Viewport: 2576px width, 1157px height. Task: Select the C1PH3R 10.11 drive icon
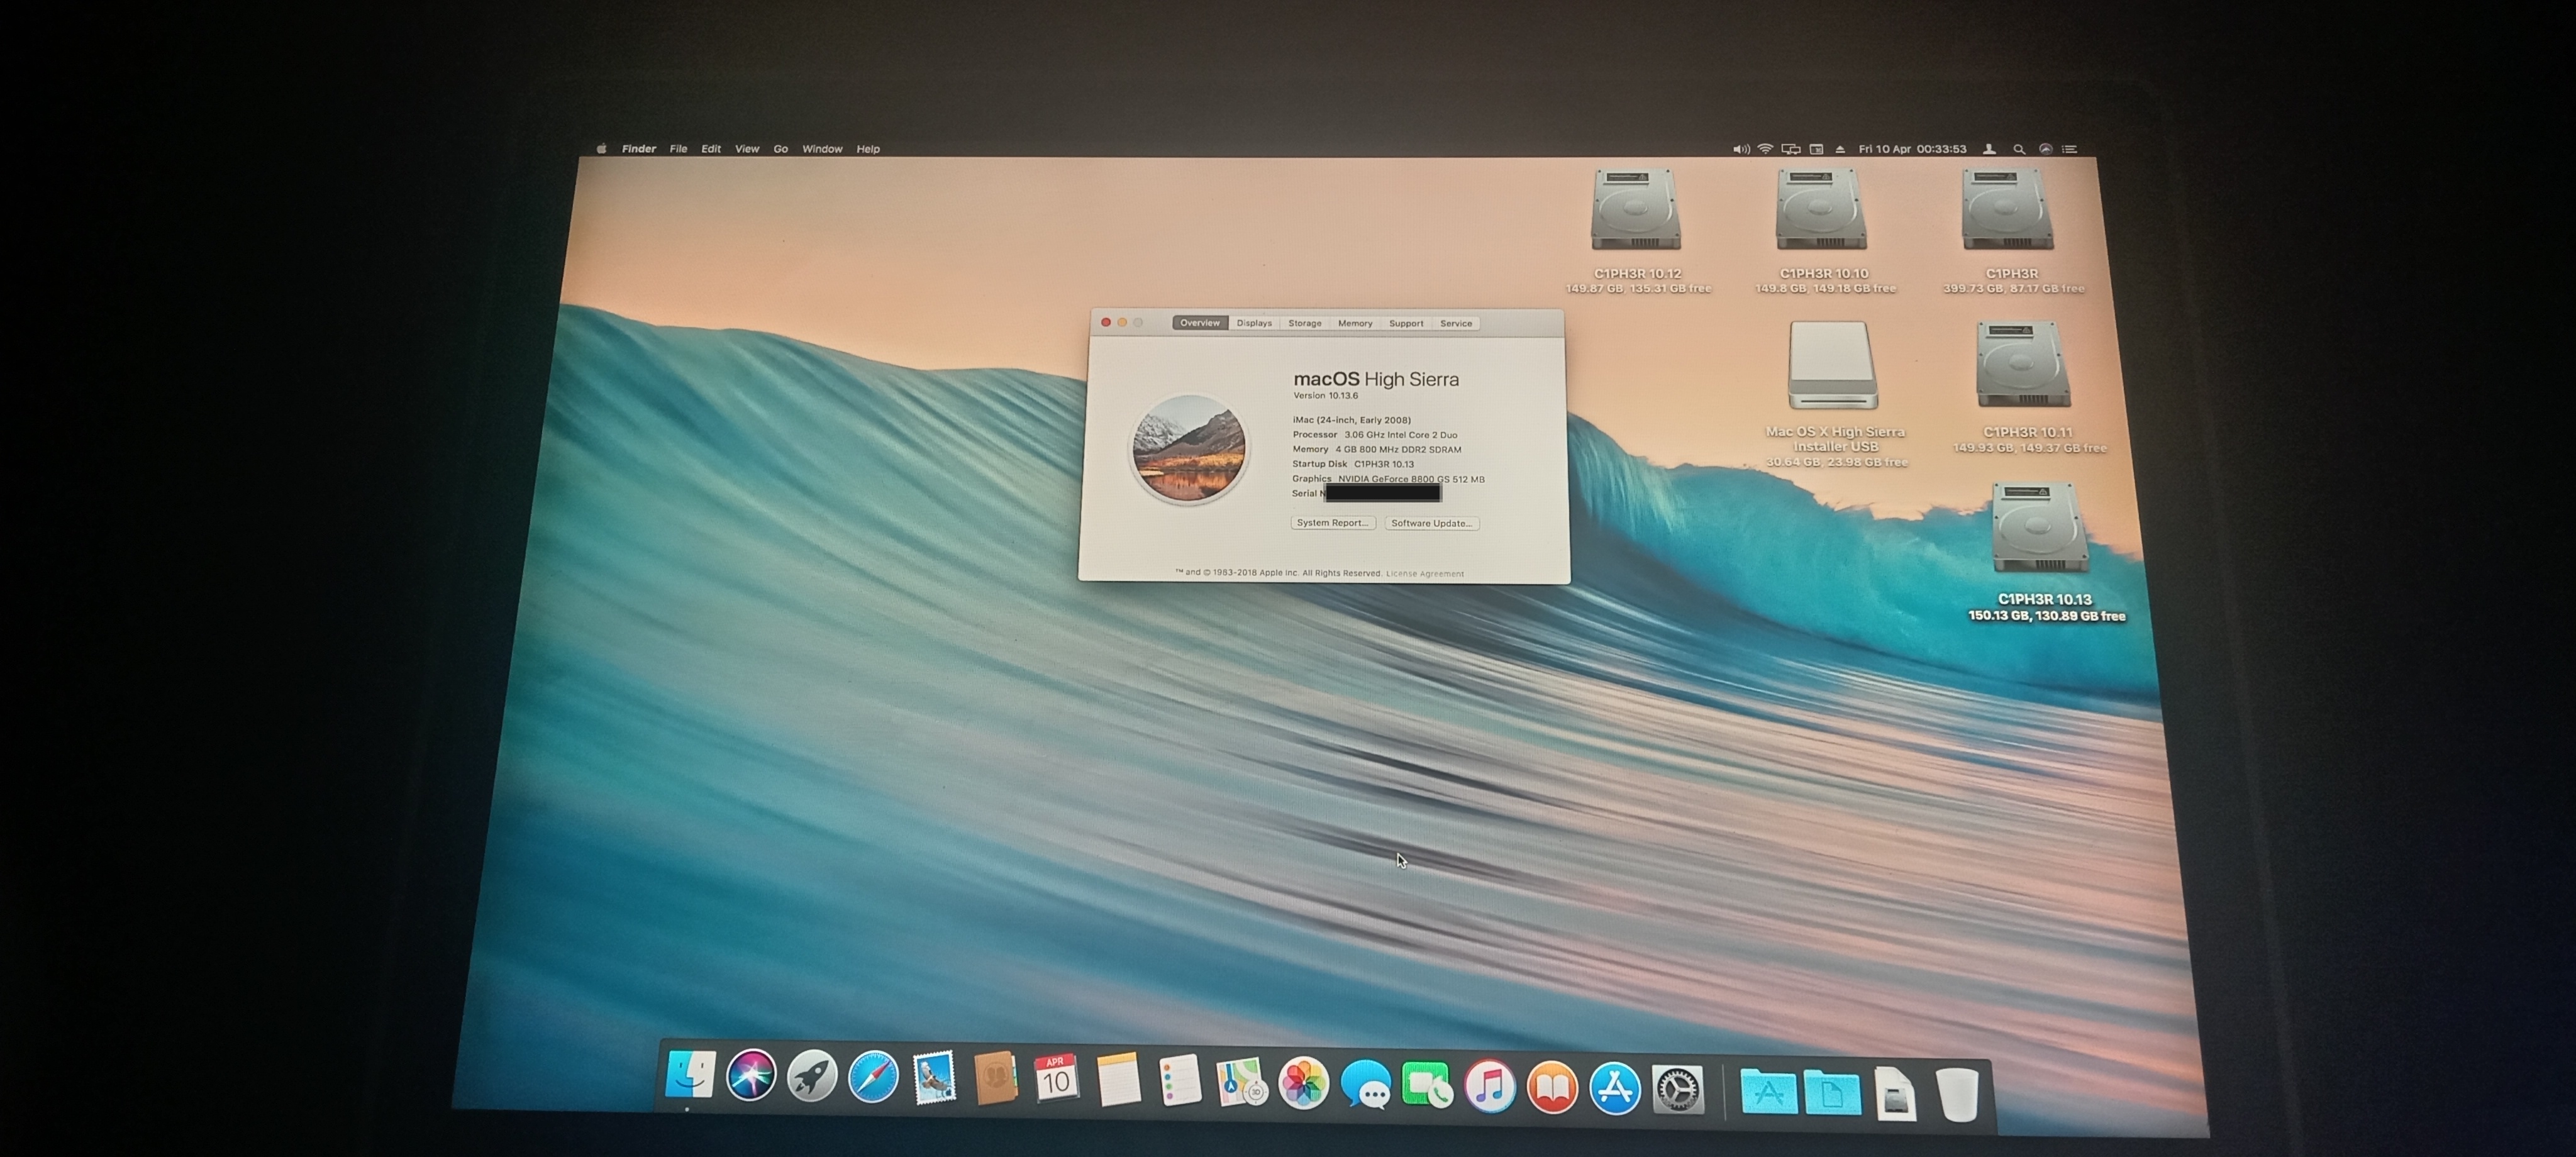click(x=2023, y=365)
